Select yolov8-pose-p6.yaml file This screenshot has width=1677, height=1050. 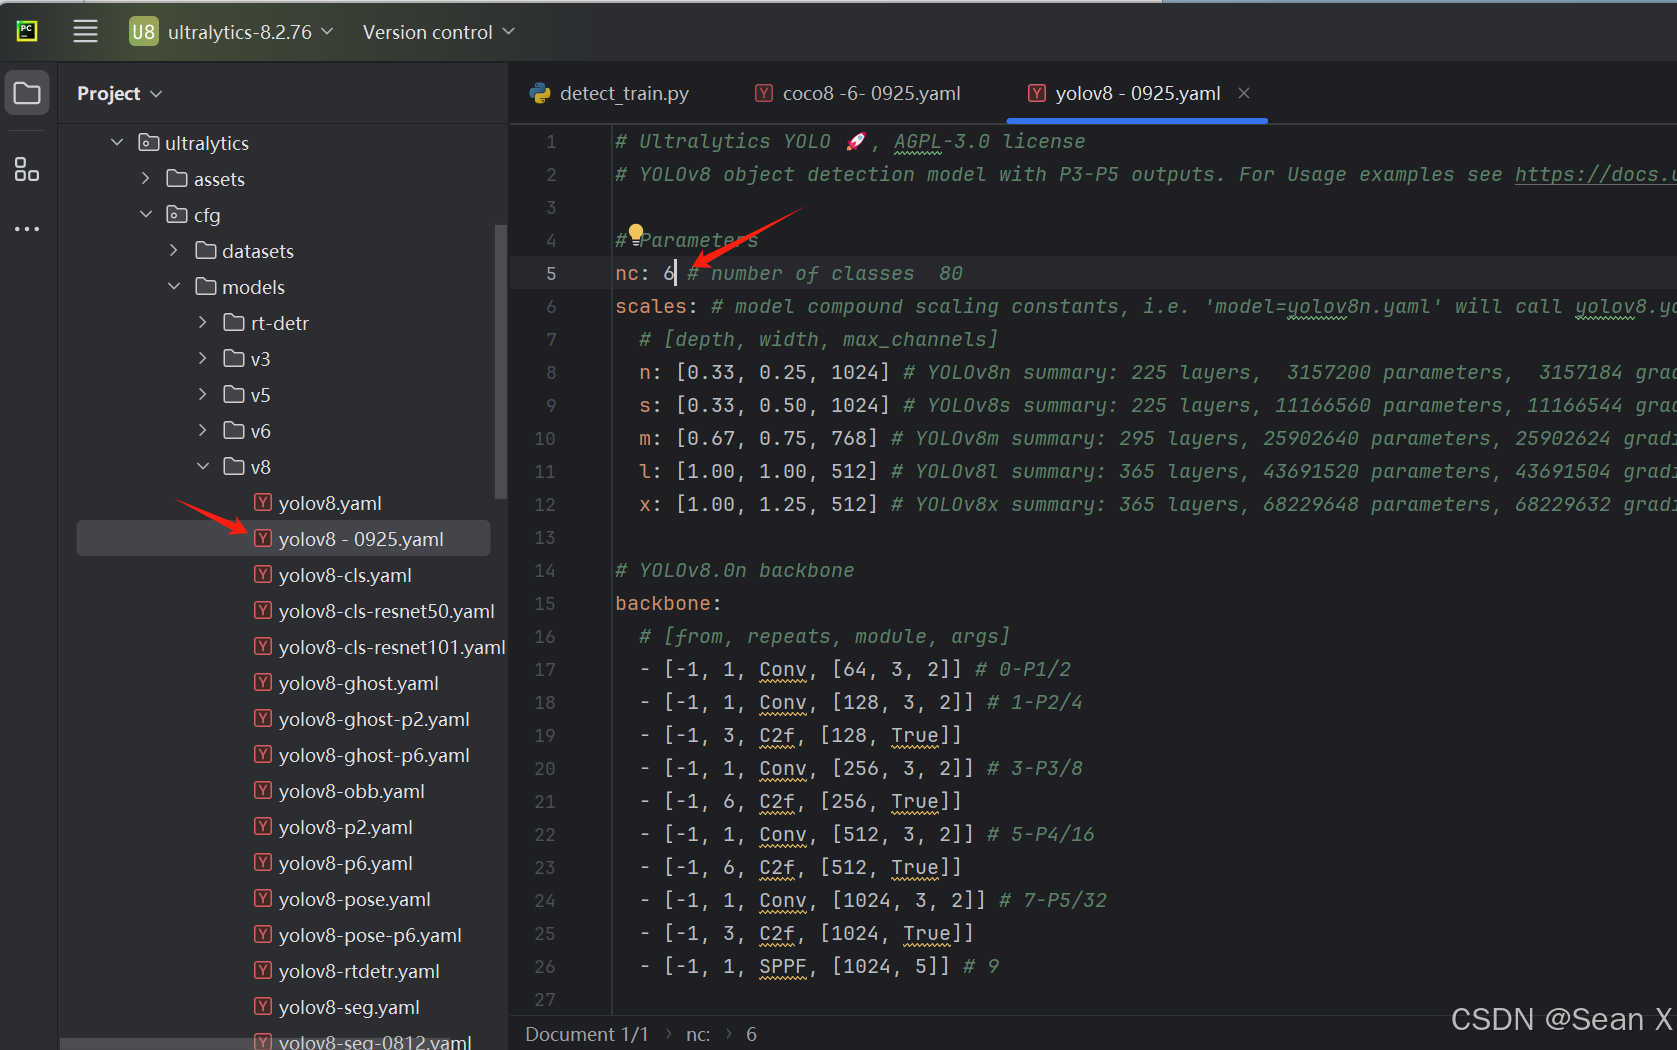(370, 935)
